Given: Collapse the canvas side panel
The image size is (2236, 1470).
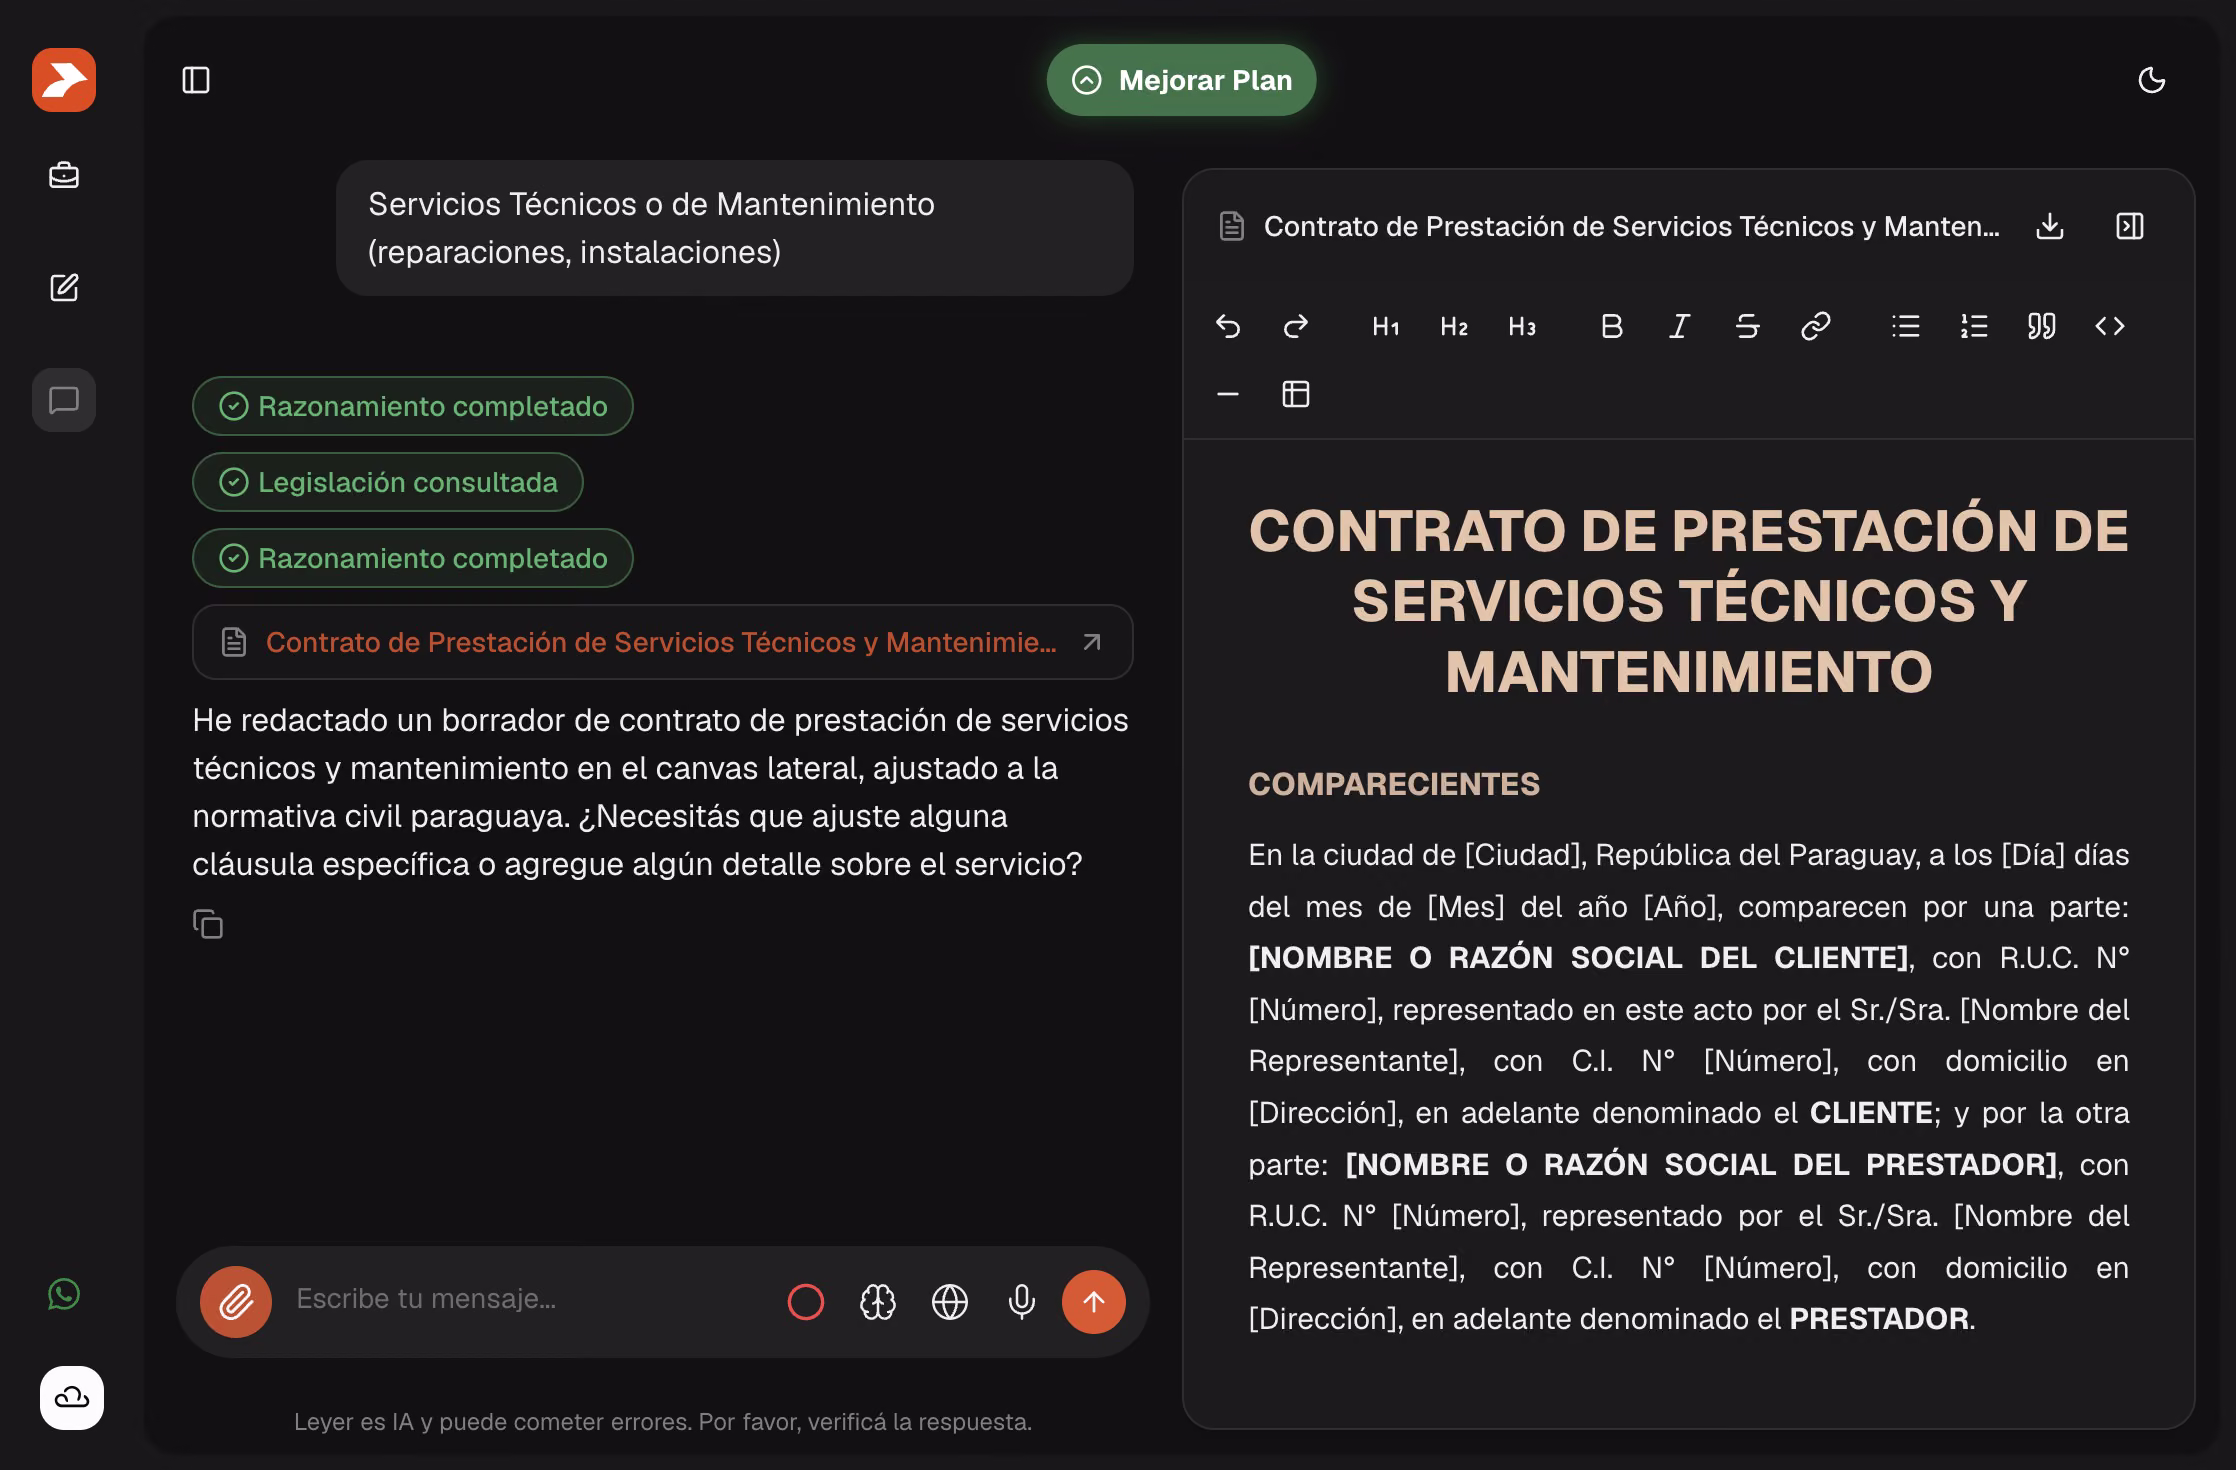Looking at the screenshot, I should click(2130, 226).
